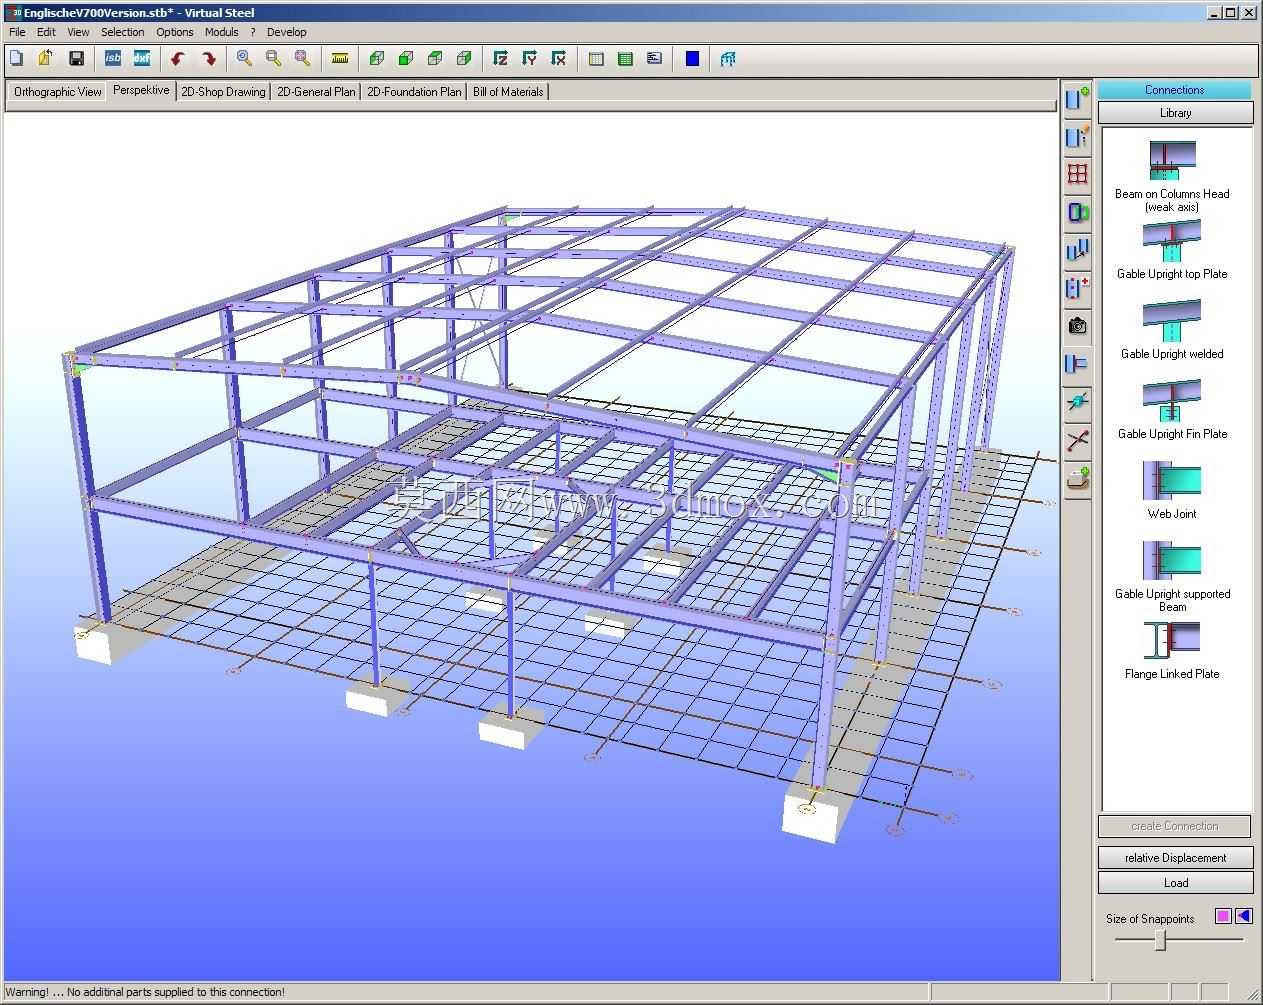The height and width of the screenshot is (1005, 1263).
Task: Open the File menu
Action: (17, 32)
